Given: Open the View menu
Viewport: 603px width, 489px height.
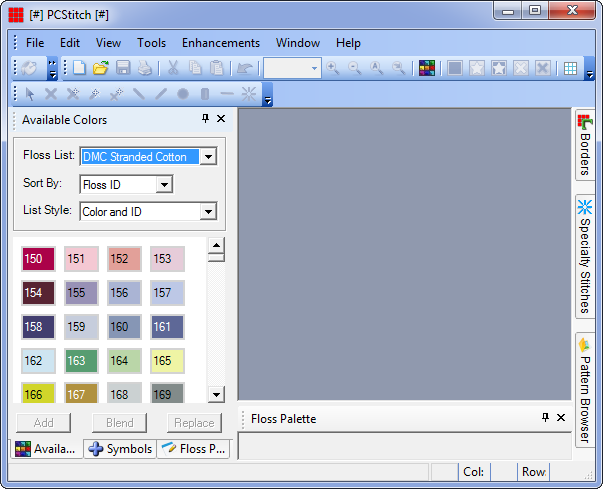Looking at the screenshot, I should tap(108, 43).
